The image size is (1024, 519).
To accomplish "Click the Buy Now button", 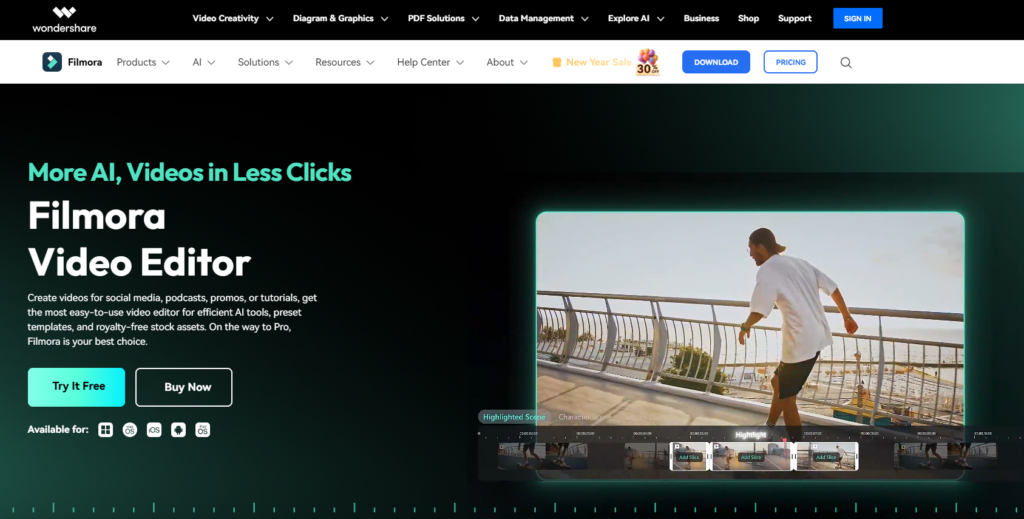I will pyautogui.click(x=184, y=387).
